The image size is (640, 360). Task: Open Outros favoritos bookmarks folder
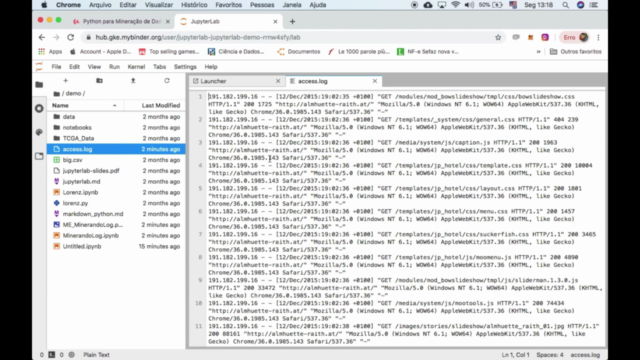coord(576,51)
